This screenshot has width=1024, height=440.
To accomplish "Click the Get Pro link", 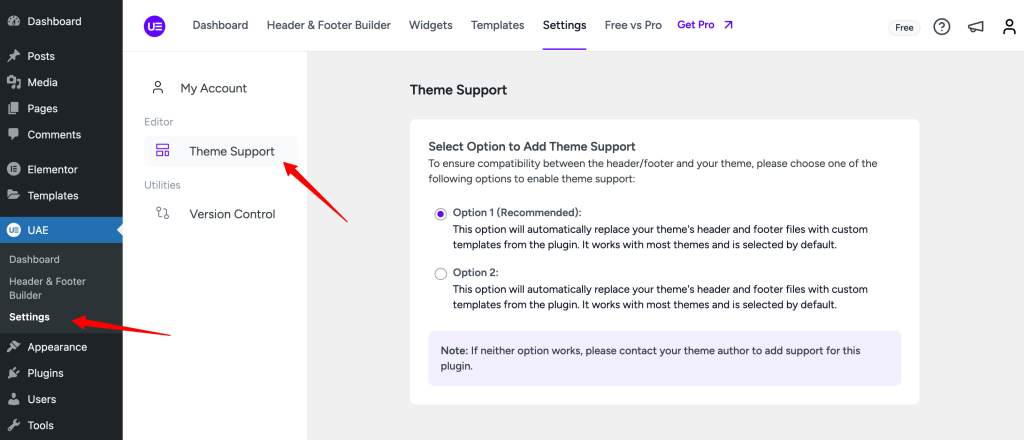I will point(705,25).
